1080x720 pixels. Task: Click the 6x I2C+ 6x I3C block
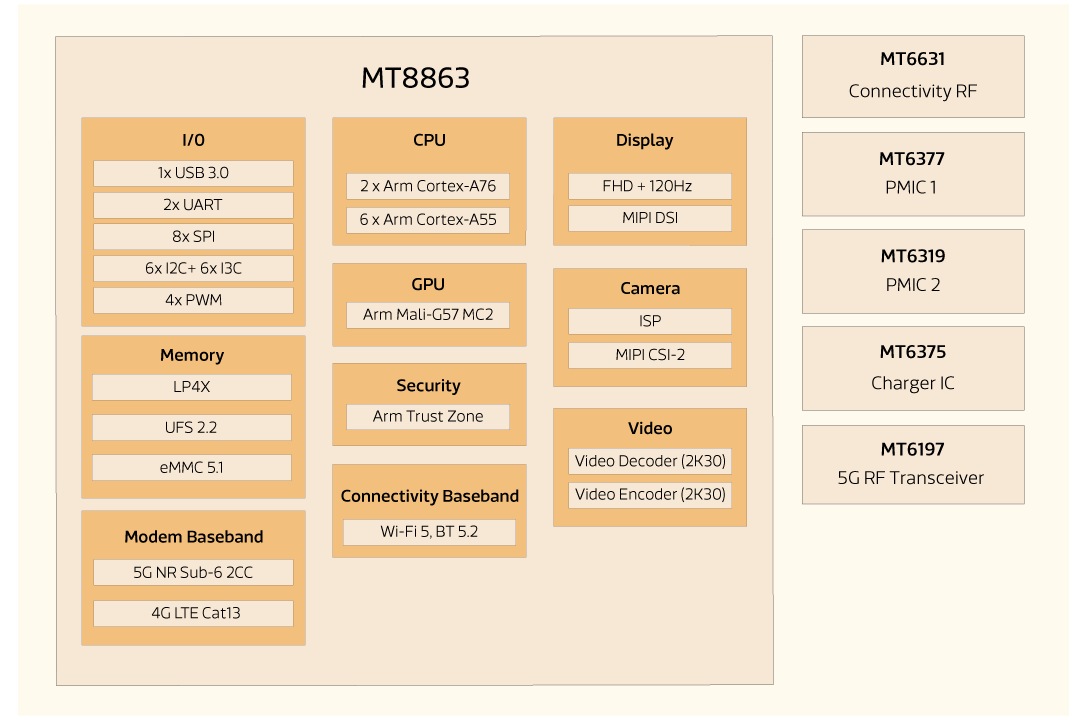point(192,268)
